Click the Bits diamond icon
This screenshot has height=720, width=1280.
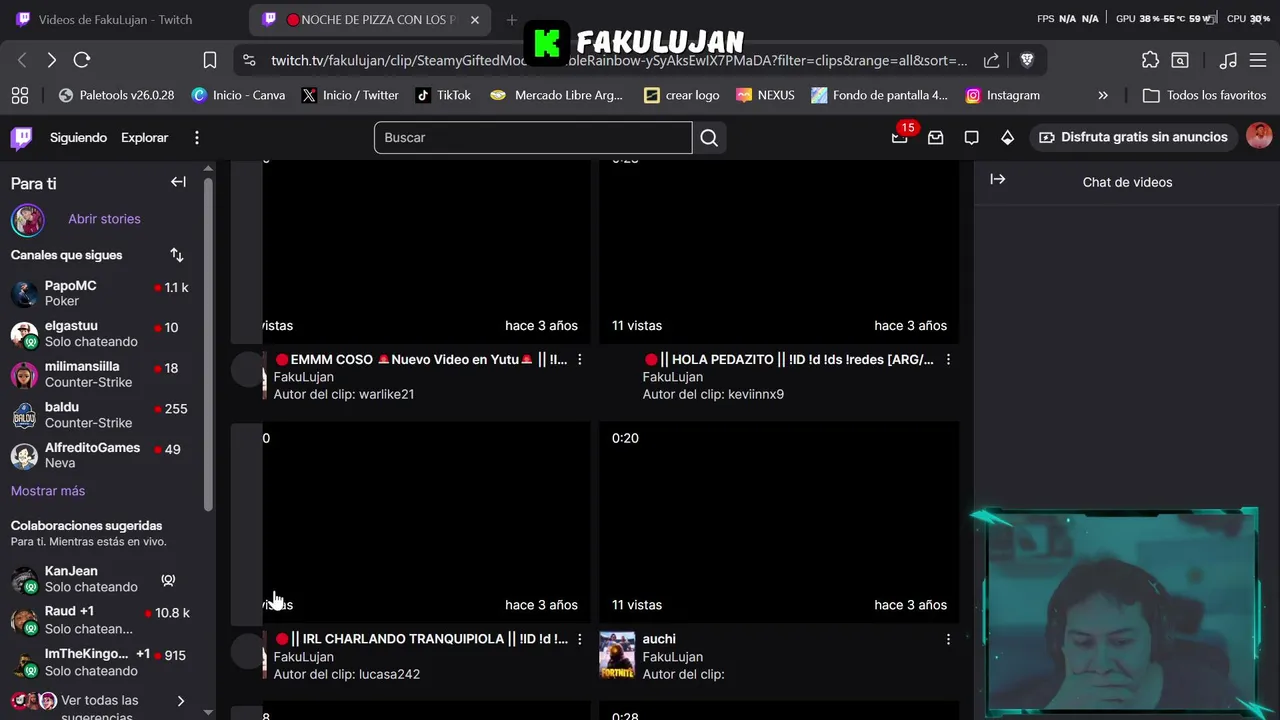coord(1007,138)
